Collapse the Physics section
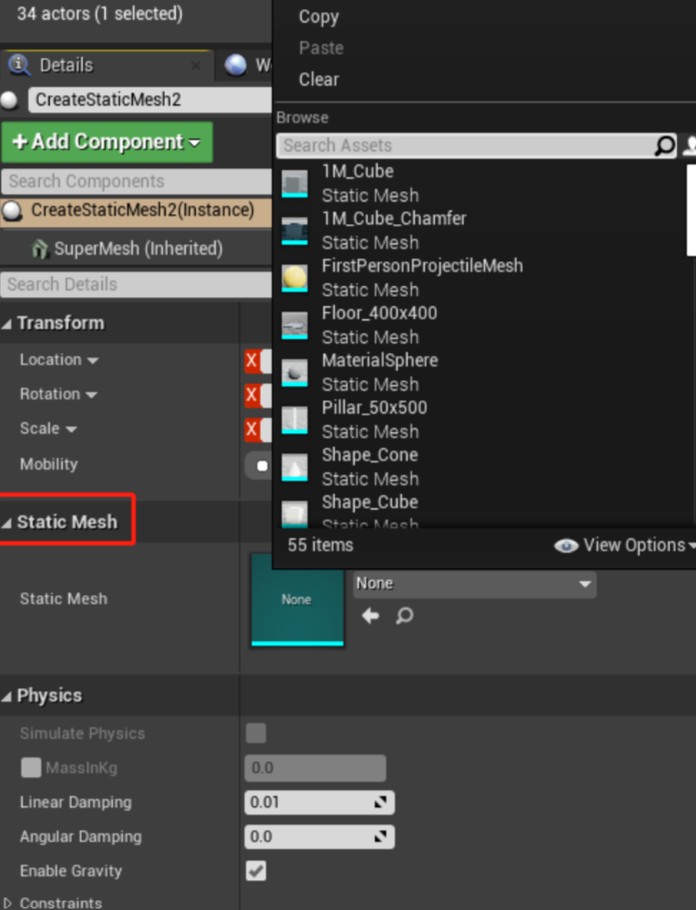 [x=7, y=696]
